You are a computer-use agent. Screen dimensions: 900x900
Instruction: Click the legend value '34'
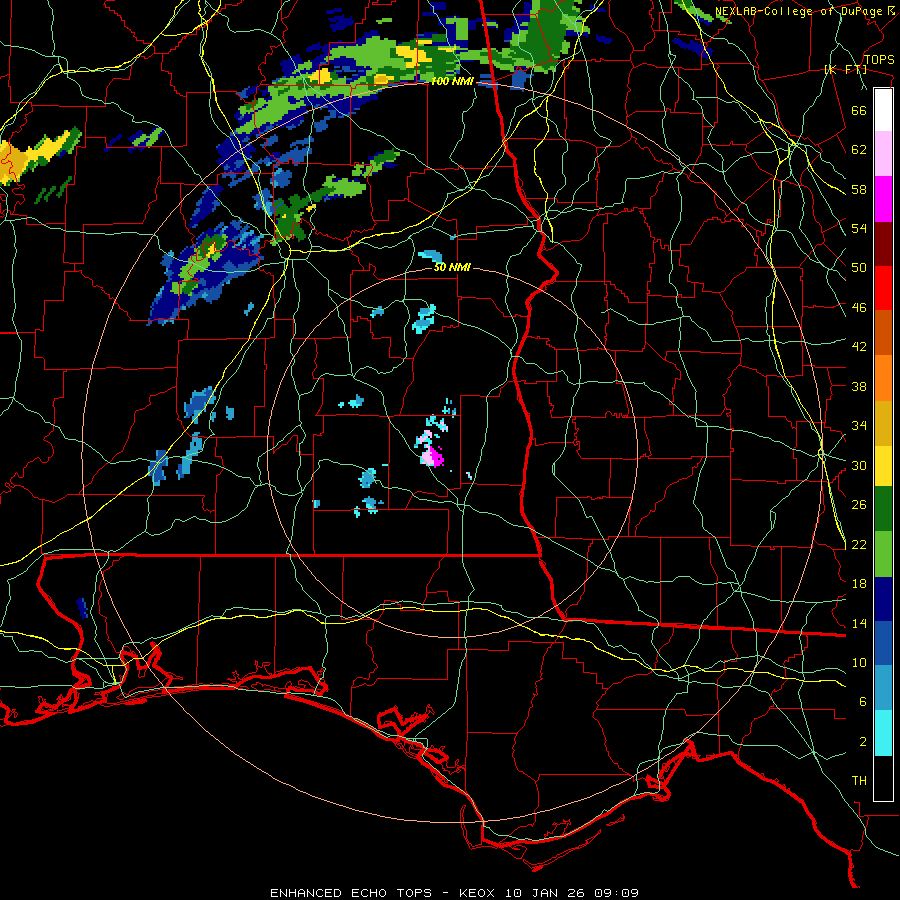pyautogui.click(x=859, y=425)
